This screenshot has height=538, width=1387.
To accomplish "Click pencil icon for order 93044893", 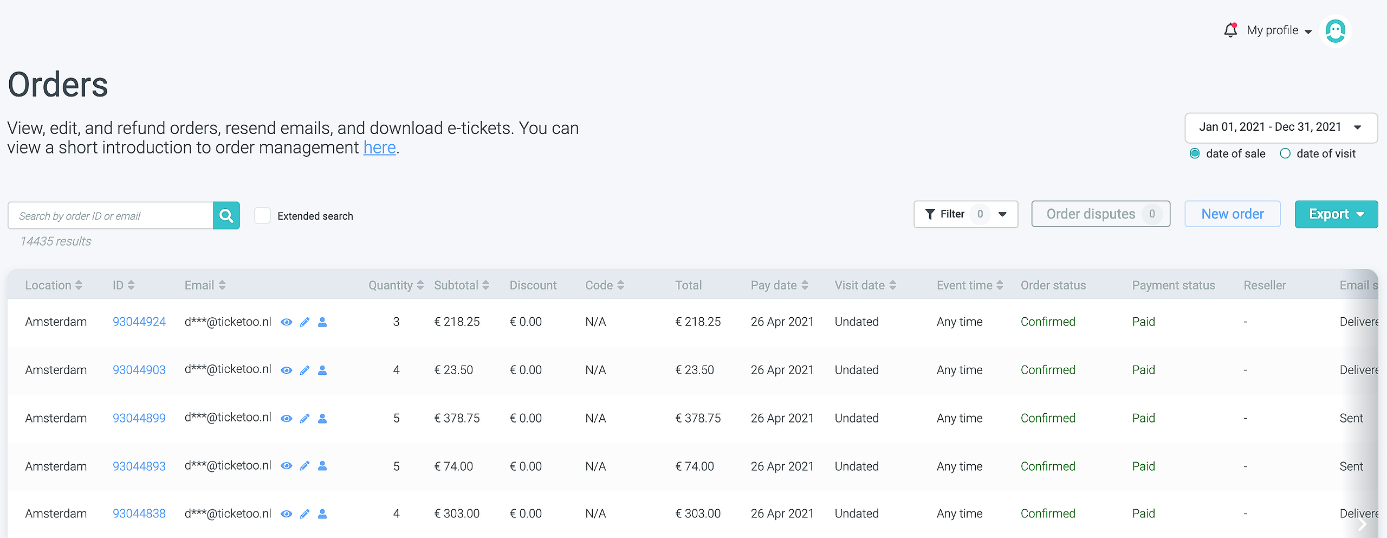I will 305,467.
